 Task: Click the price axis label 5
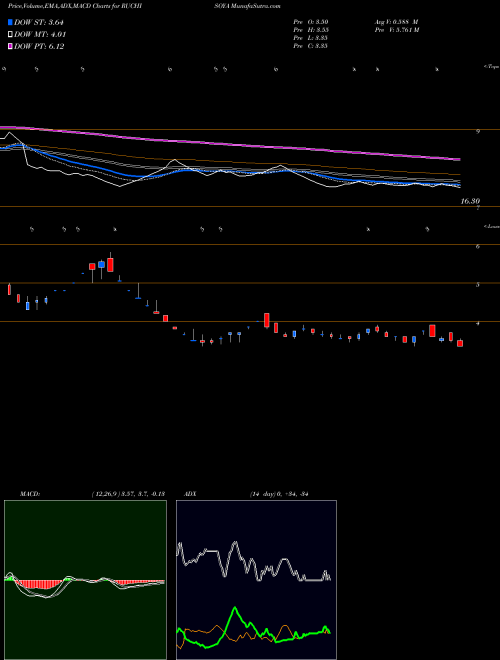[x=478, y=285]
